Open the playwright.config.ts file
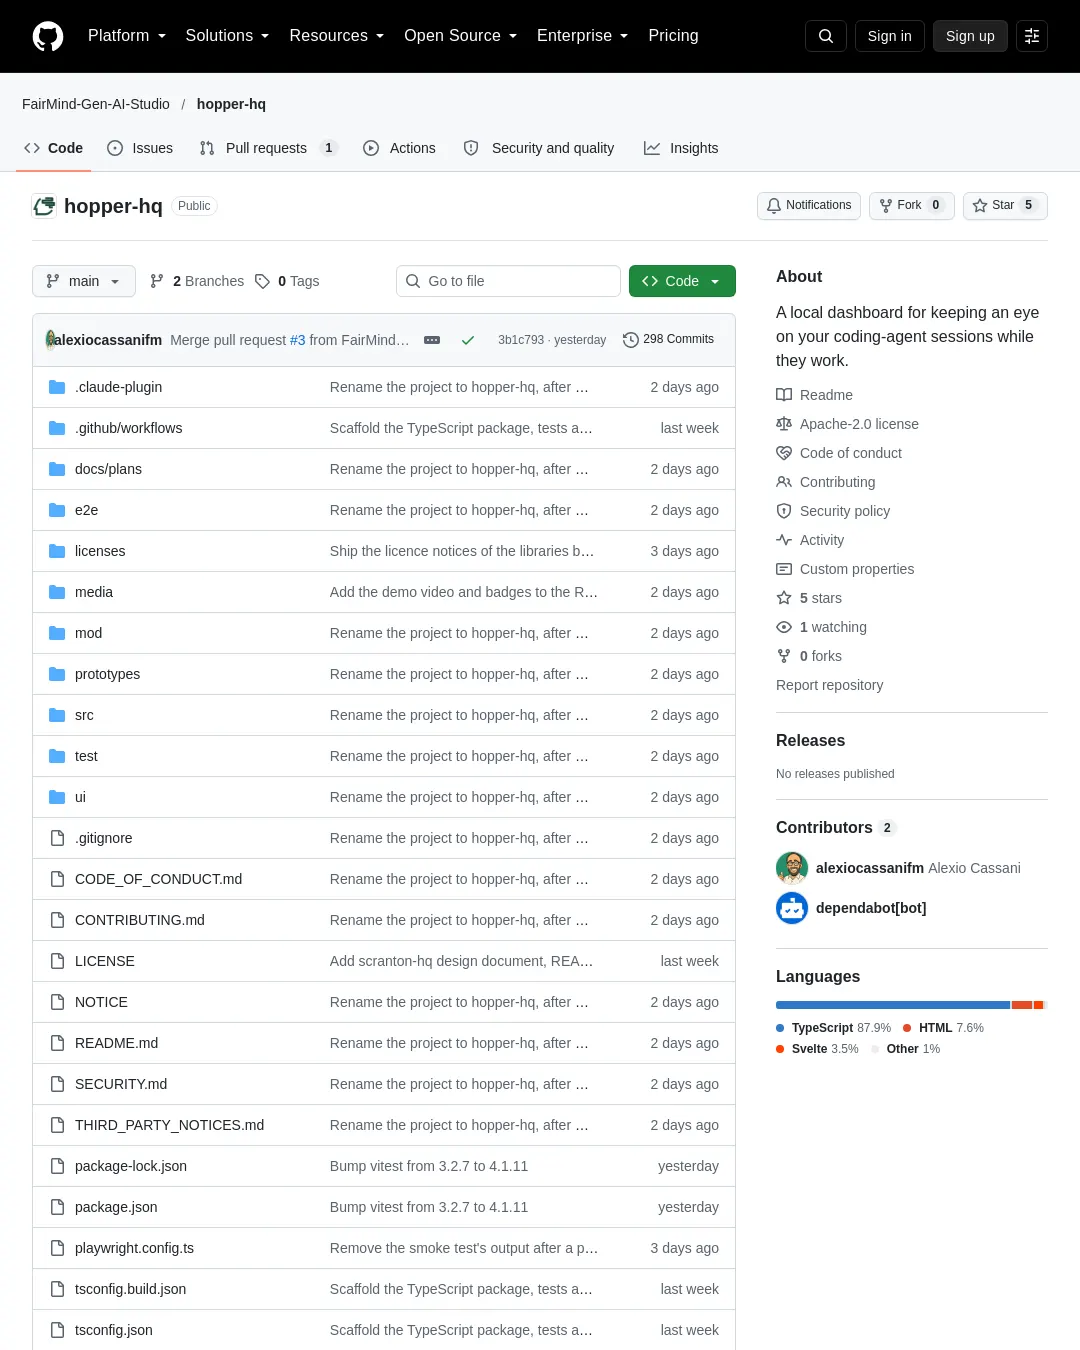1080x1350 pixels. (x=134, y=1248)
